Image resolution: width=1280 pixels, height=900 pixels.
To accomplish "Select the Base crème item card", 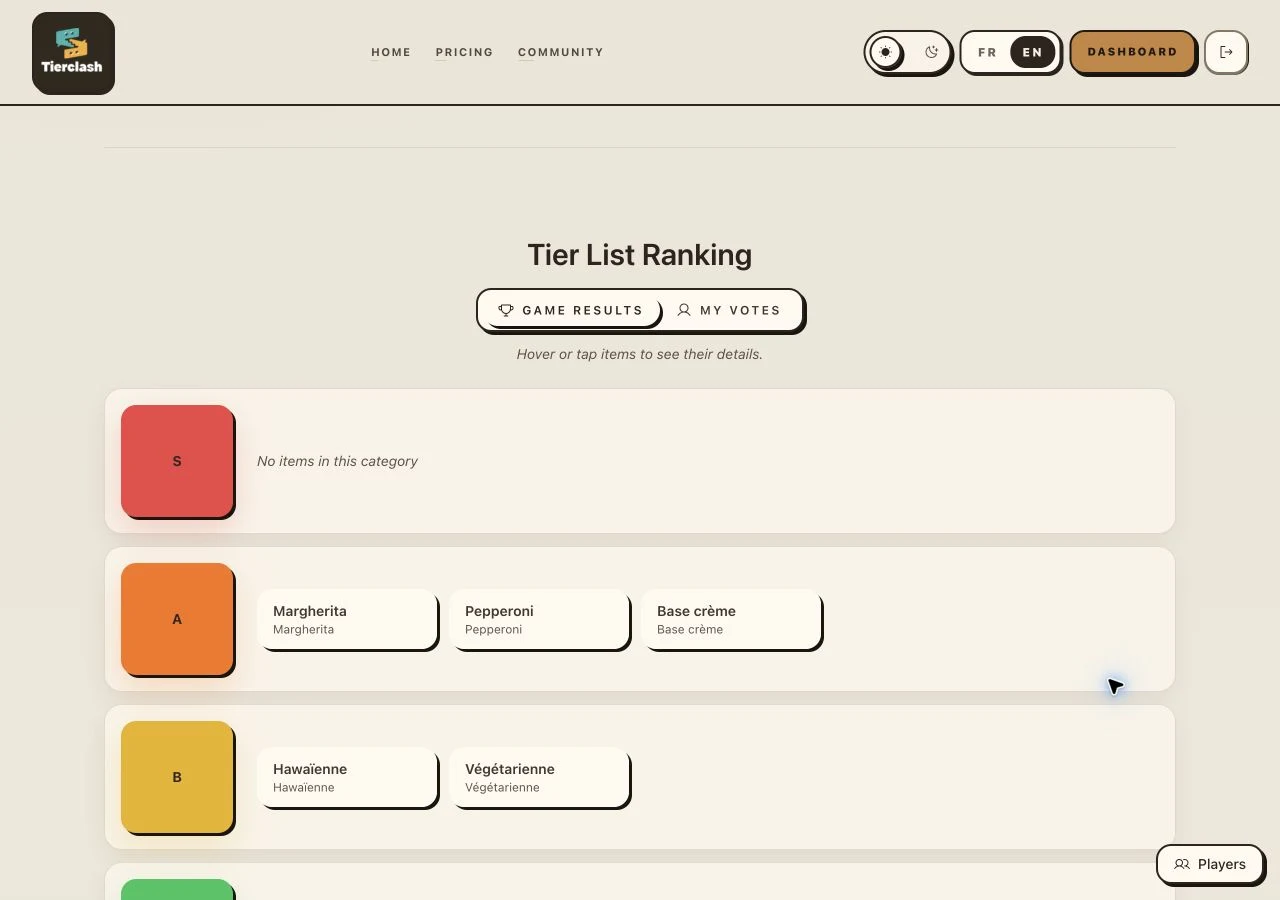I will [x=731, y=619].
